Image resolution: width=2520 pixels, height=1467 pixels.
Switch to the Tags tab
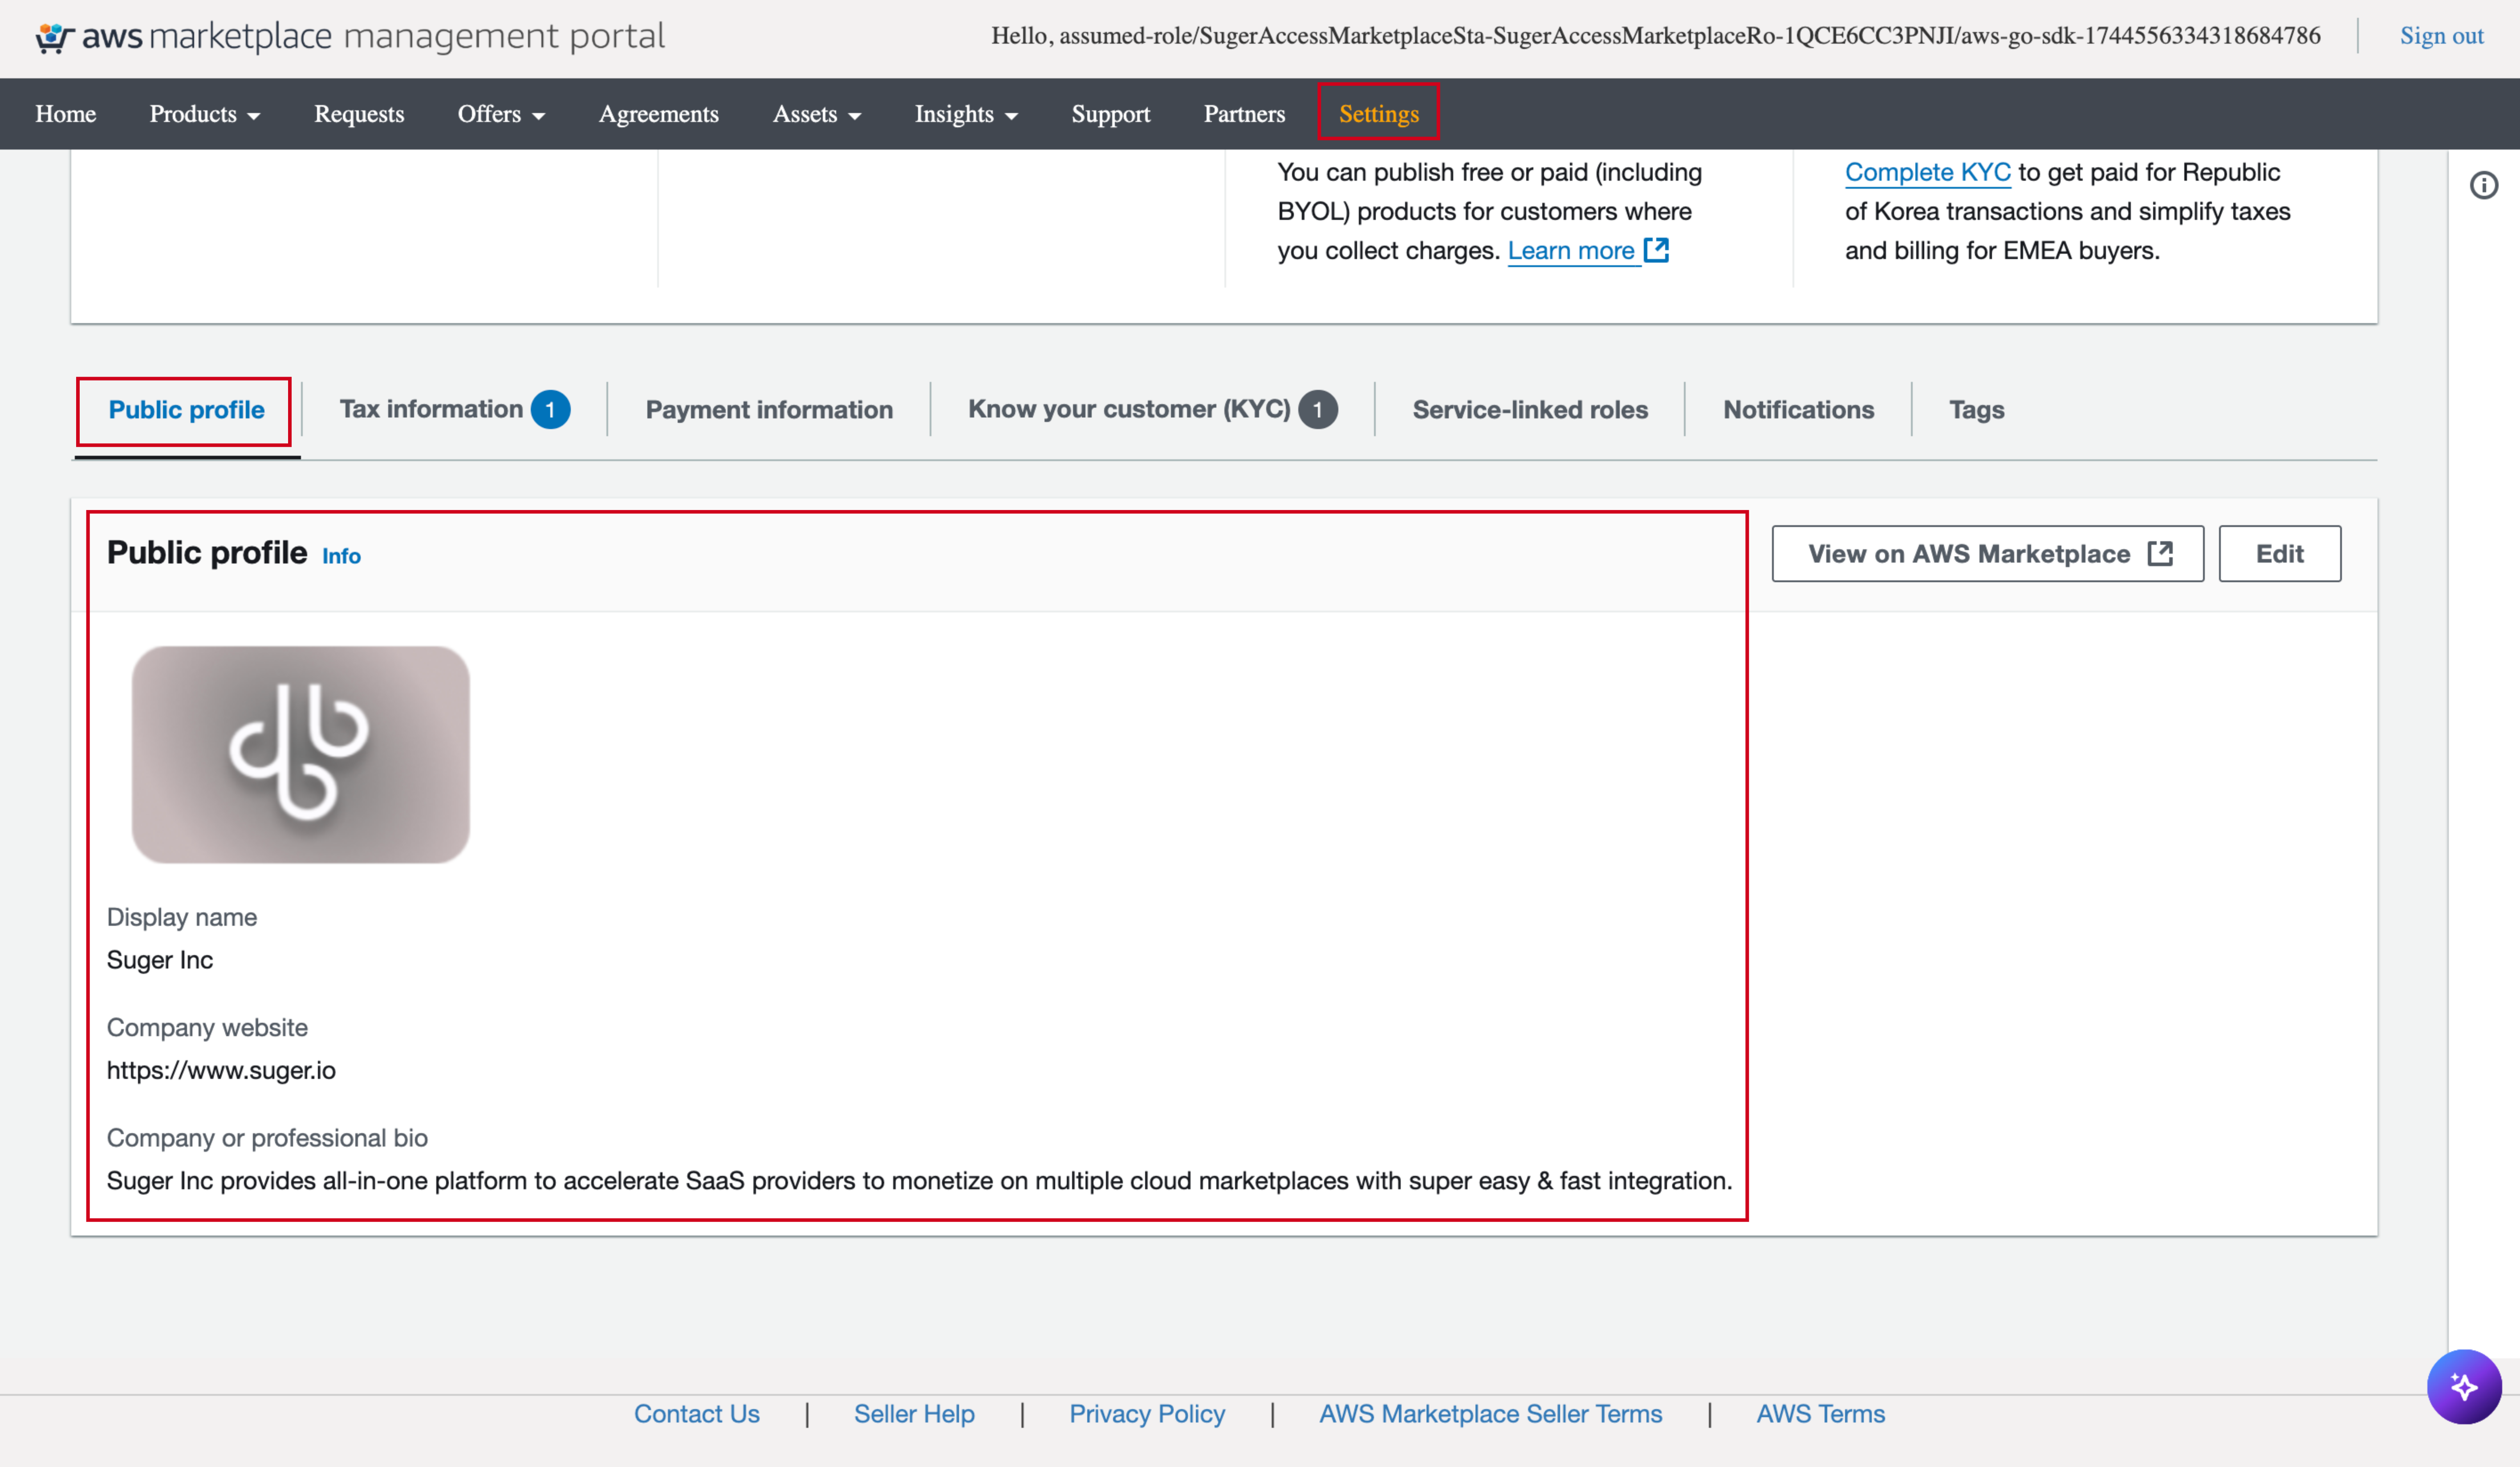coord(1976,410)
